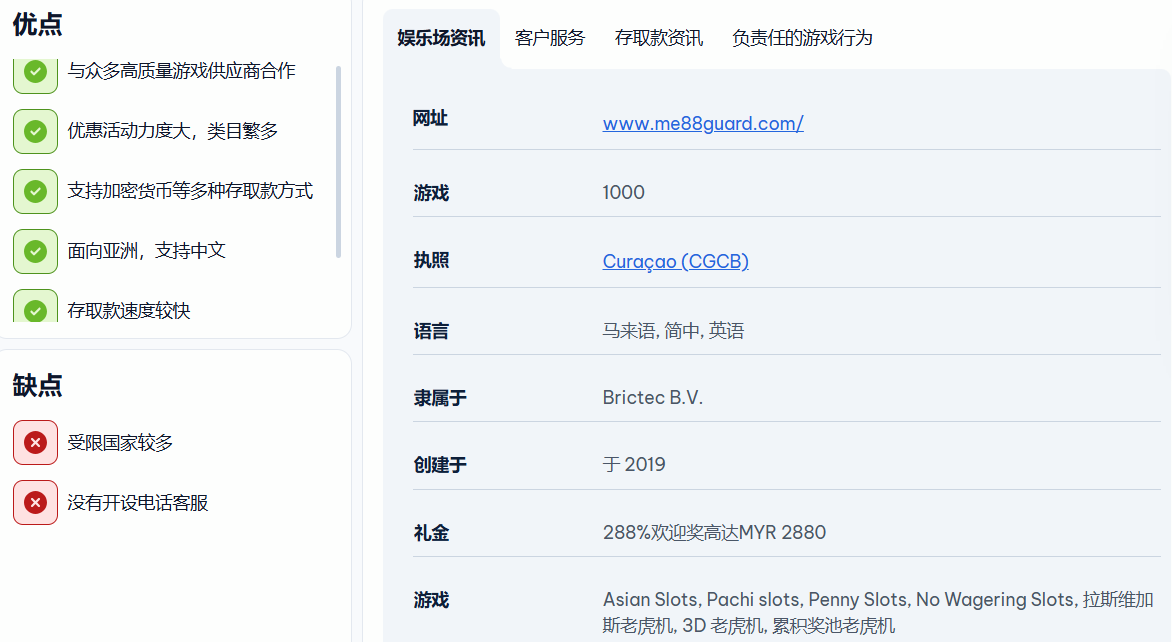Select the 存取款资讯 tab

point(659,38)
